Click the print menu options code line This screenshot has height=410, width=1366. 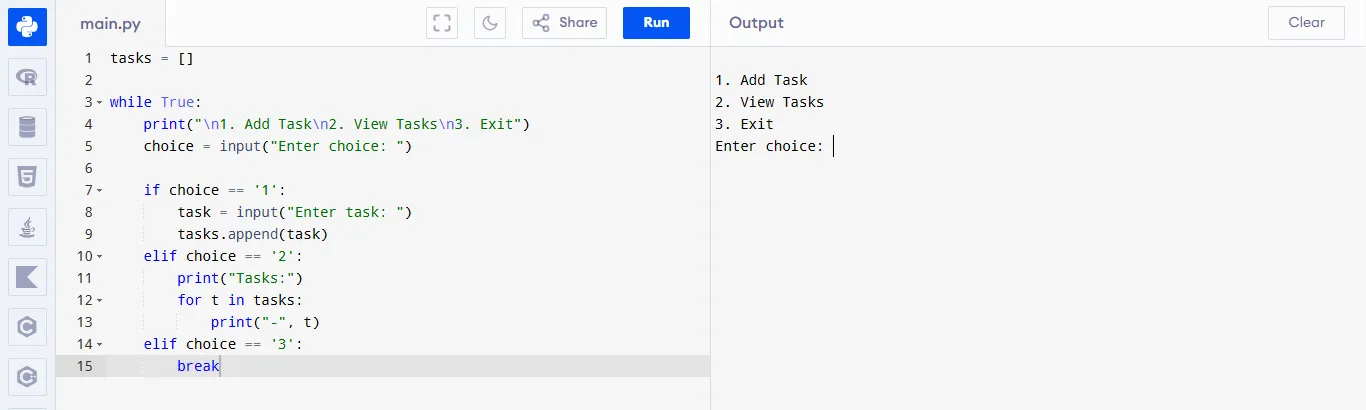[336, 124]
